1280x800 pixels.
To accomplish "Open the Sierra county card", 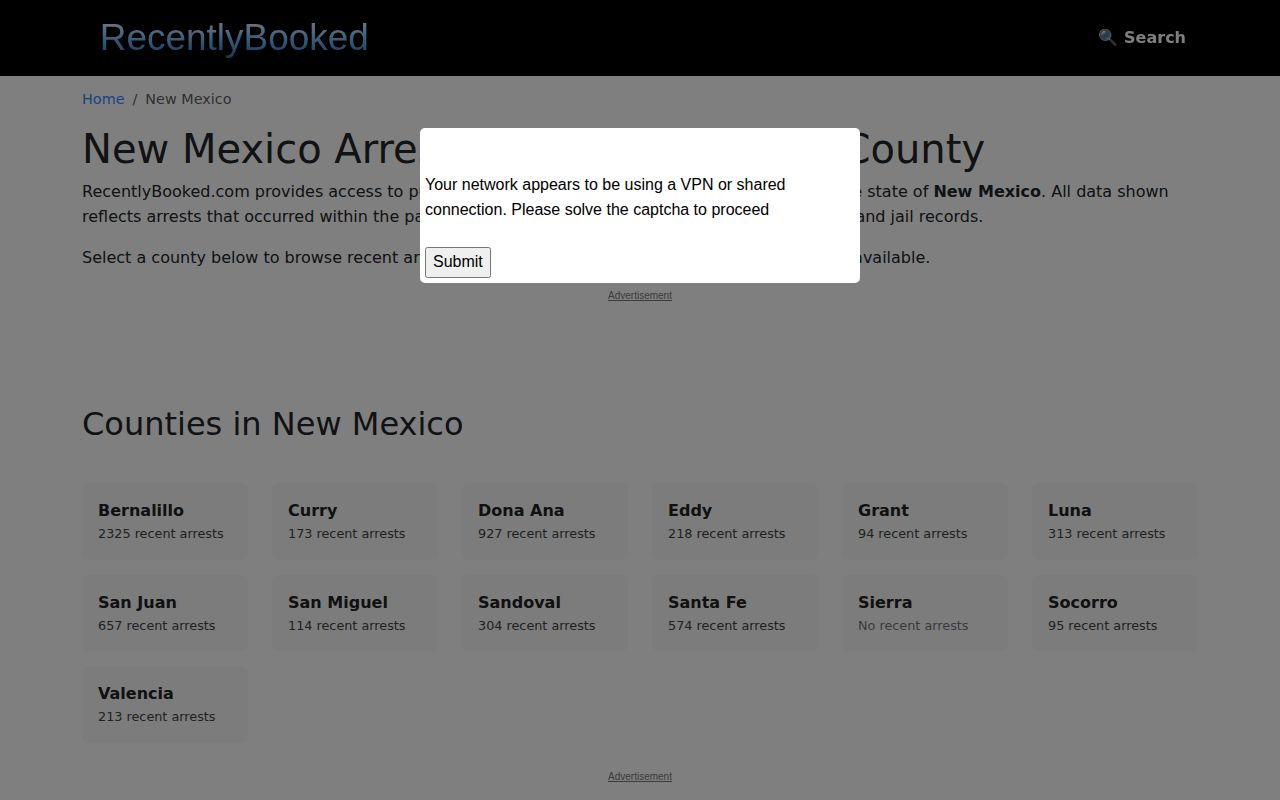I will (x=925, y=613).
